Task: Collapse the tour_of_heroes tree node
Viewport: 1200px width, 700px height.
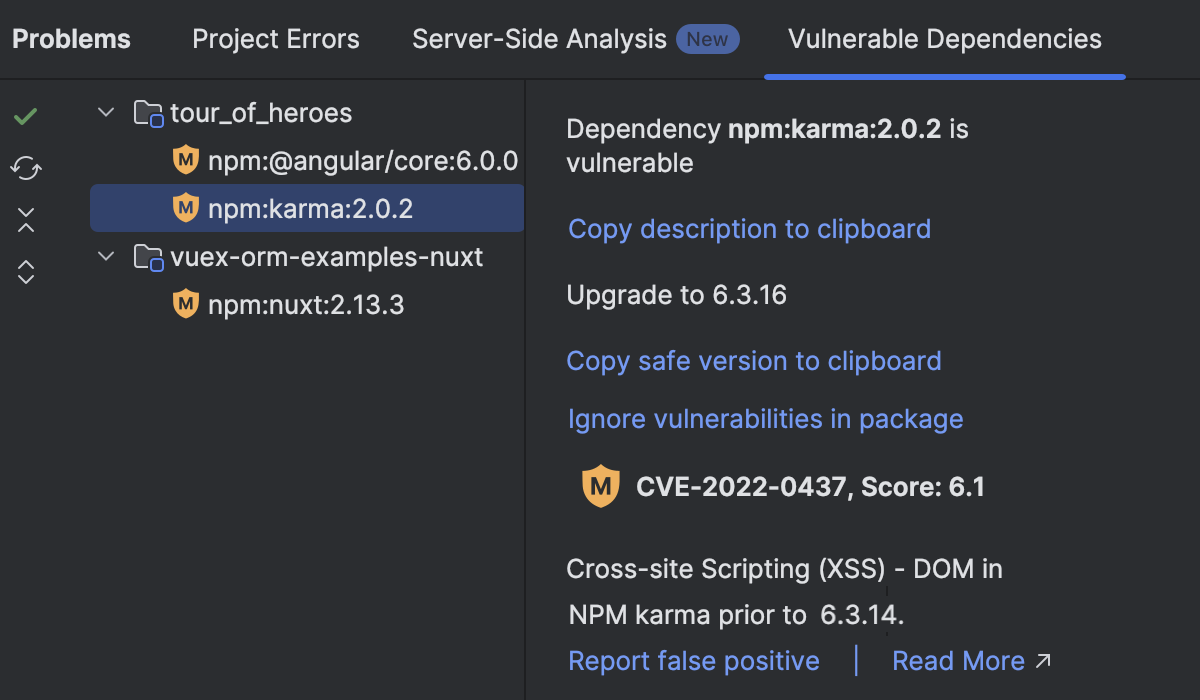Action: coord(106,112)
